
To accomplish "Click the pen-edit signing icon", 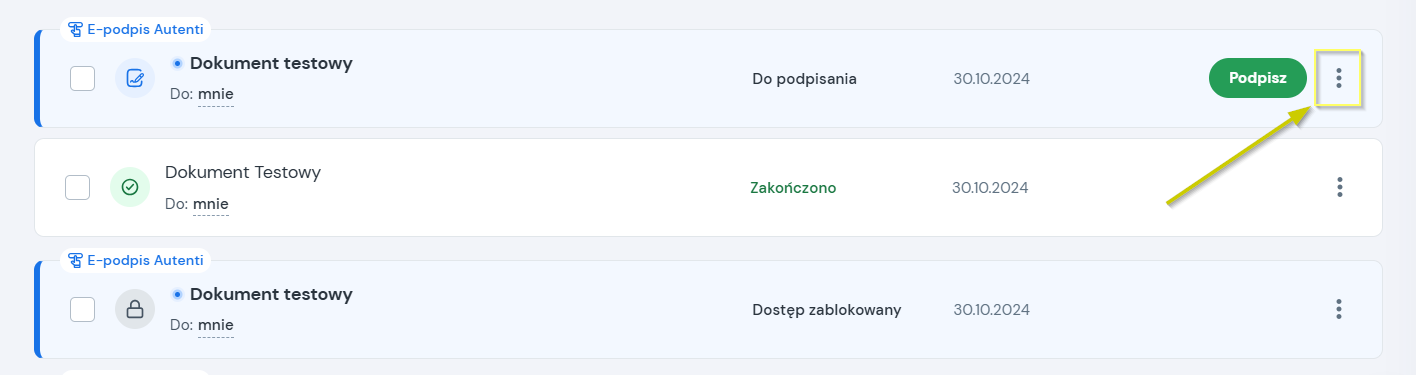I will tap(135, 78).
